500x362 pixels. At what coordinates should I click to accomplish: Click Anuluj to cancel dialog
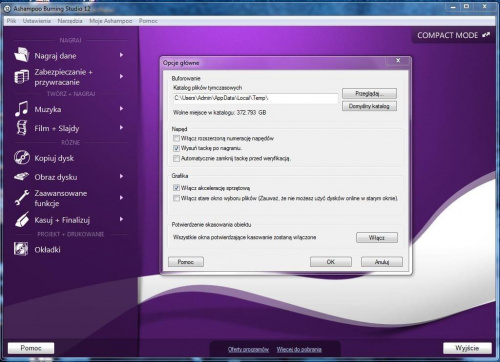pos(382,262)
